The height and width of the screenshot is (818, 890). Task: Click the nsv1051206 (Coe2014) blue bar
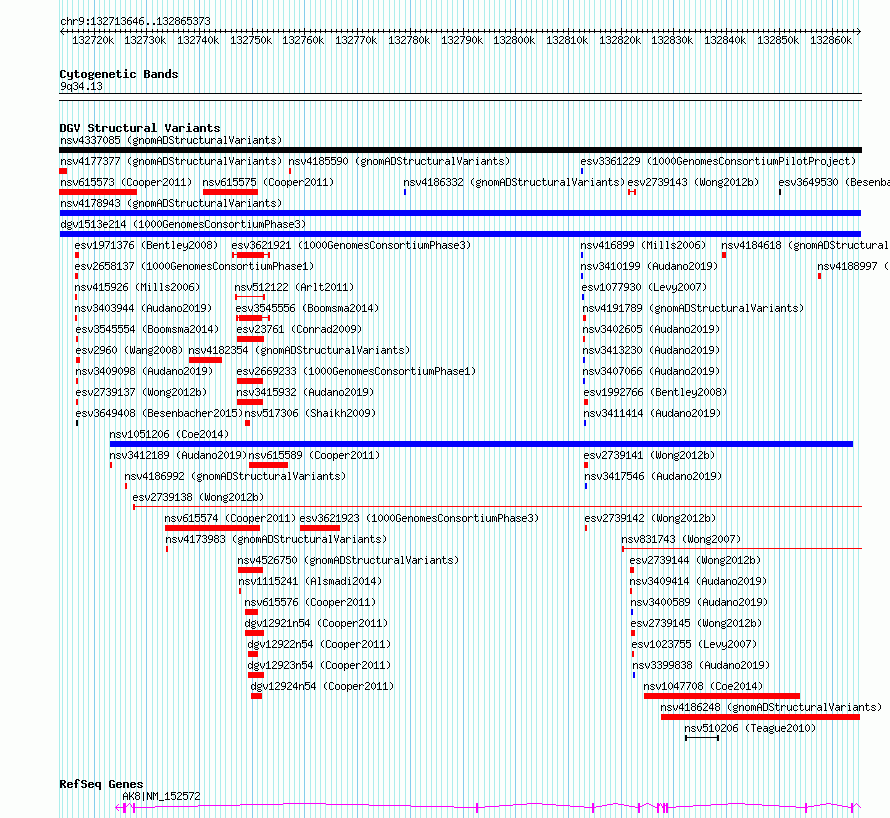click(x=481, y=444)
